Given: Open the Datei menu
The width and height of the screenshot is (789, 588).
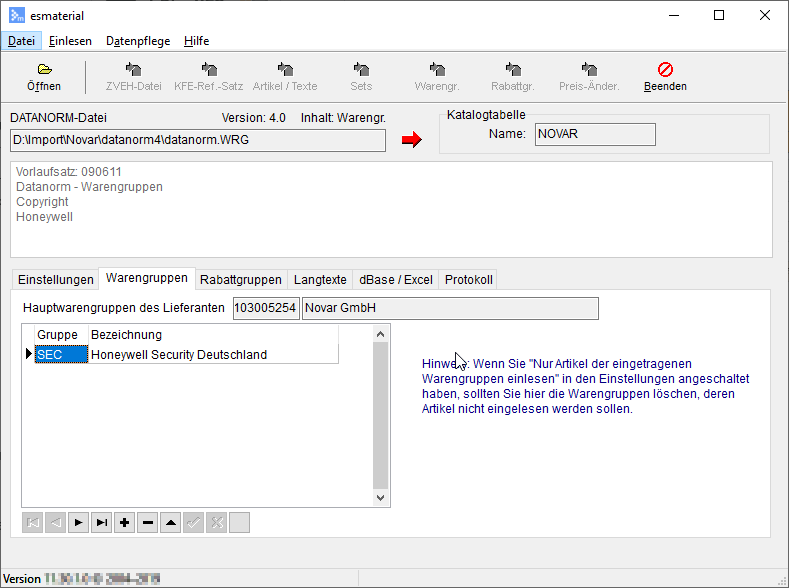Looking at the screenshot, I should (21, 41).
